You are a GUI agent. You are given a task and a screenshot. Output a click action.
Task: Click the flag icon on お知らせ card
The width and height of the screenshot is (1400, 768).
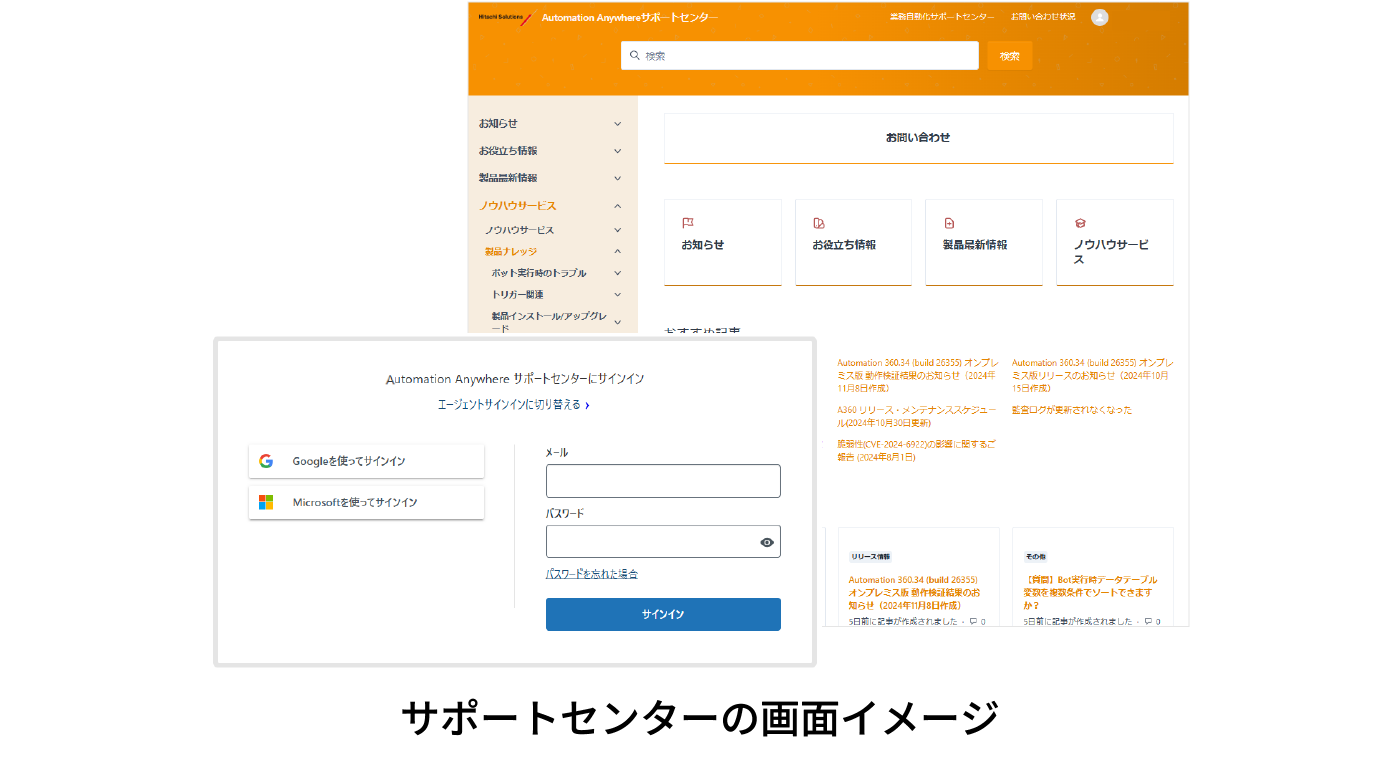[x=688, y=223]
